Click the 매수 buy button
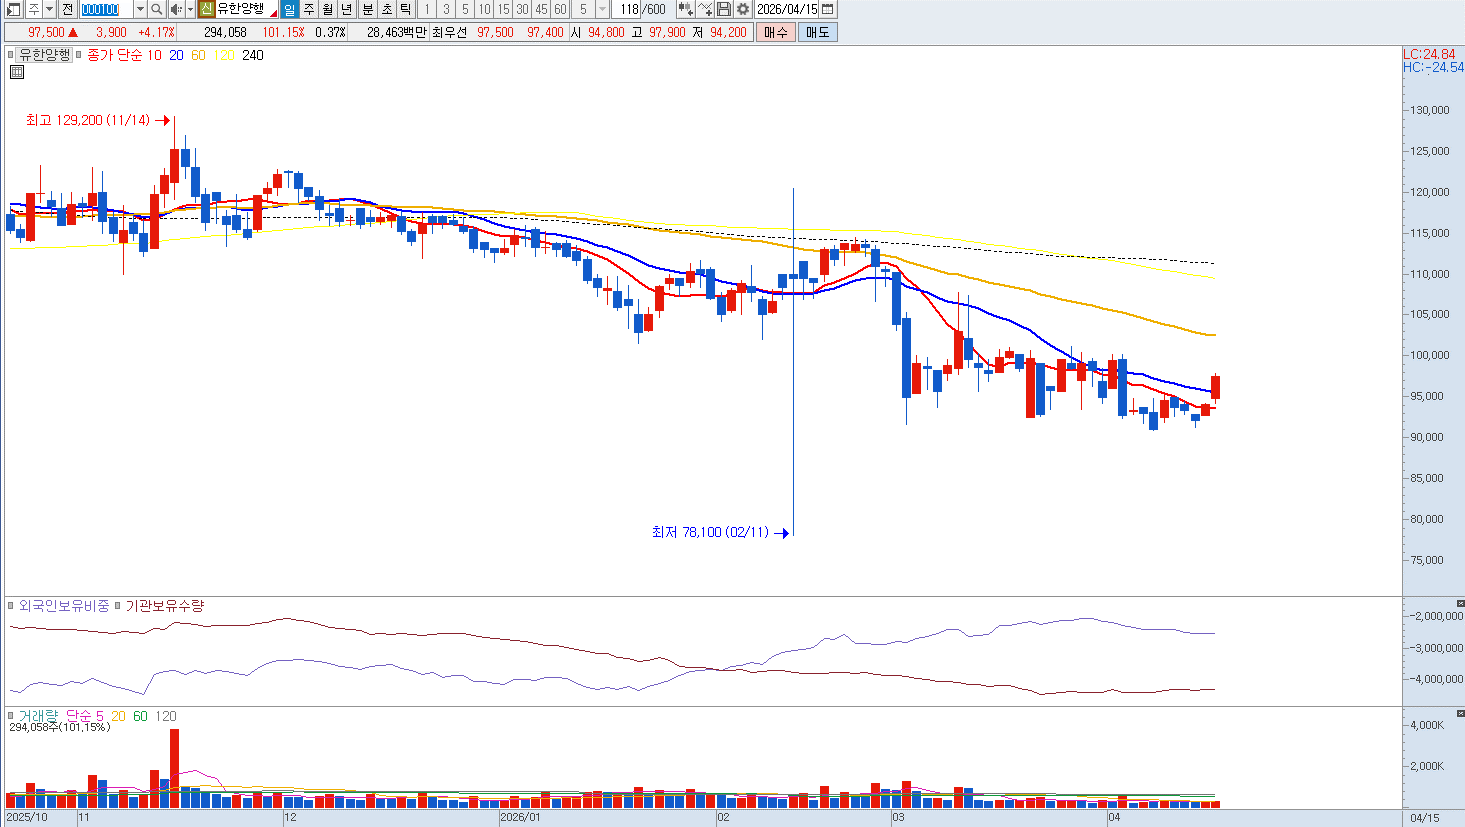The image size is (1465, 827). 776,32
